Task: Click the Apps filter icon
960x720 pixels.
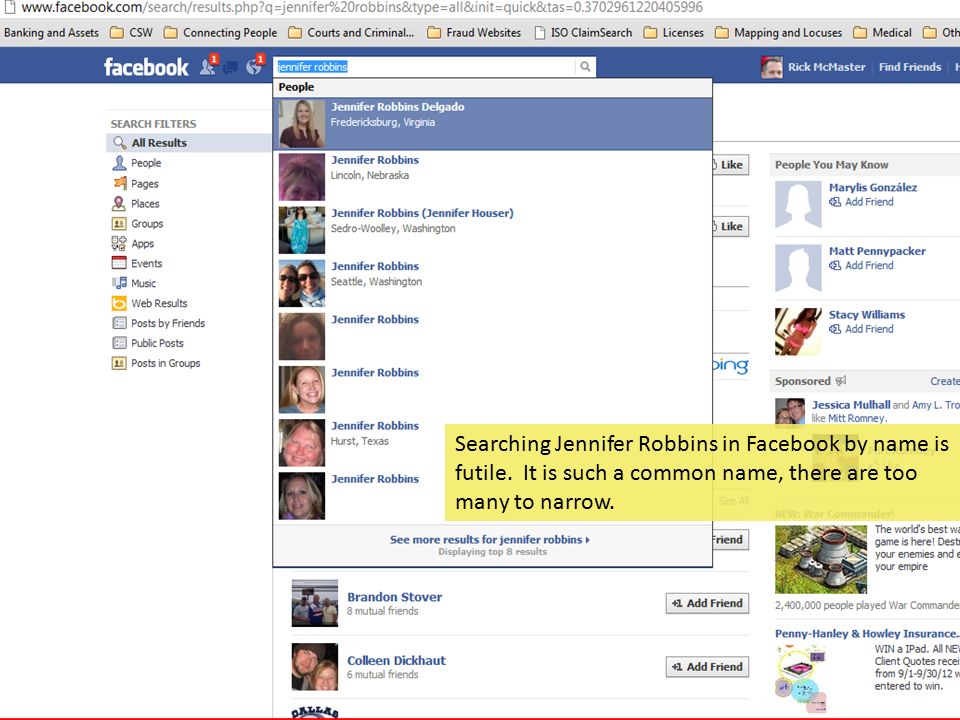Action: point(119,243)
